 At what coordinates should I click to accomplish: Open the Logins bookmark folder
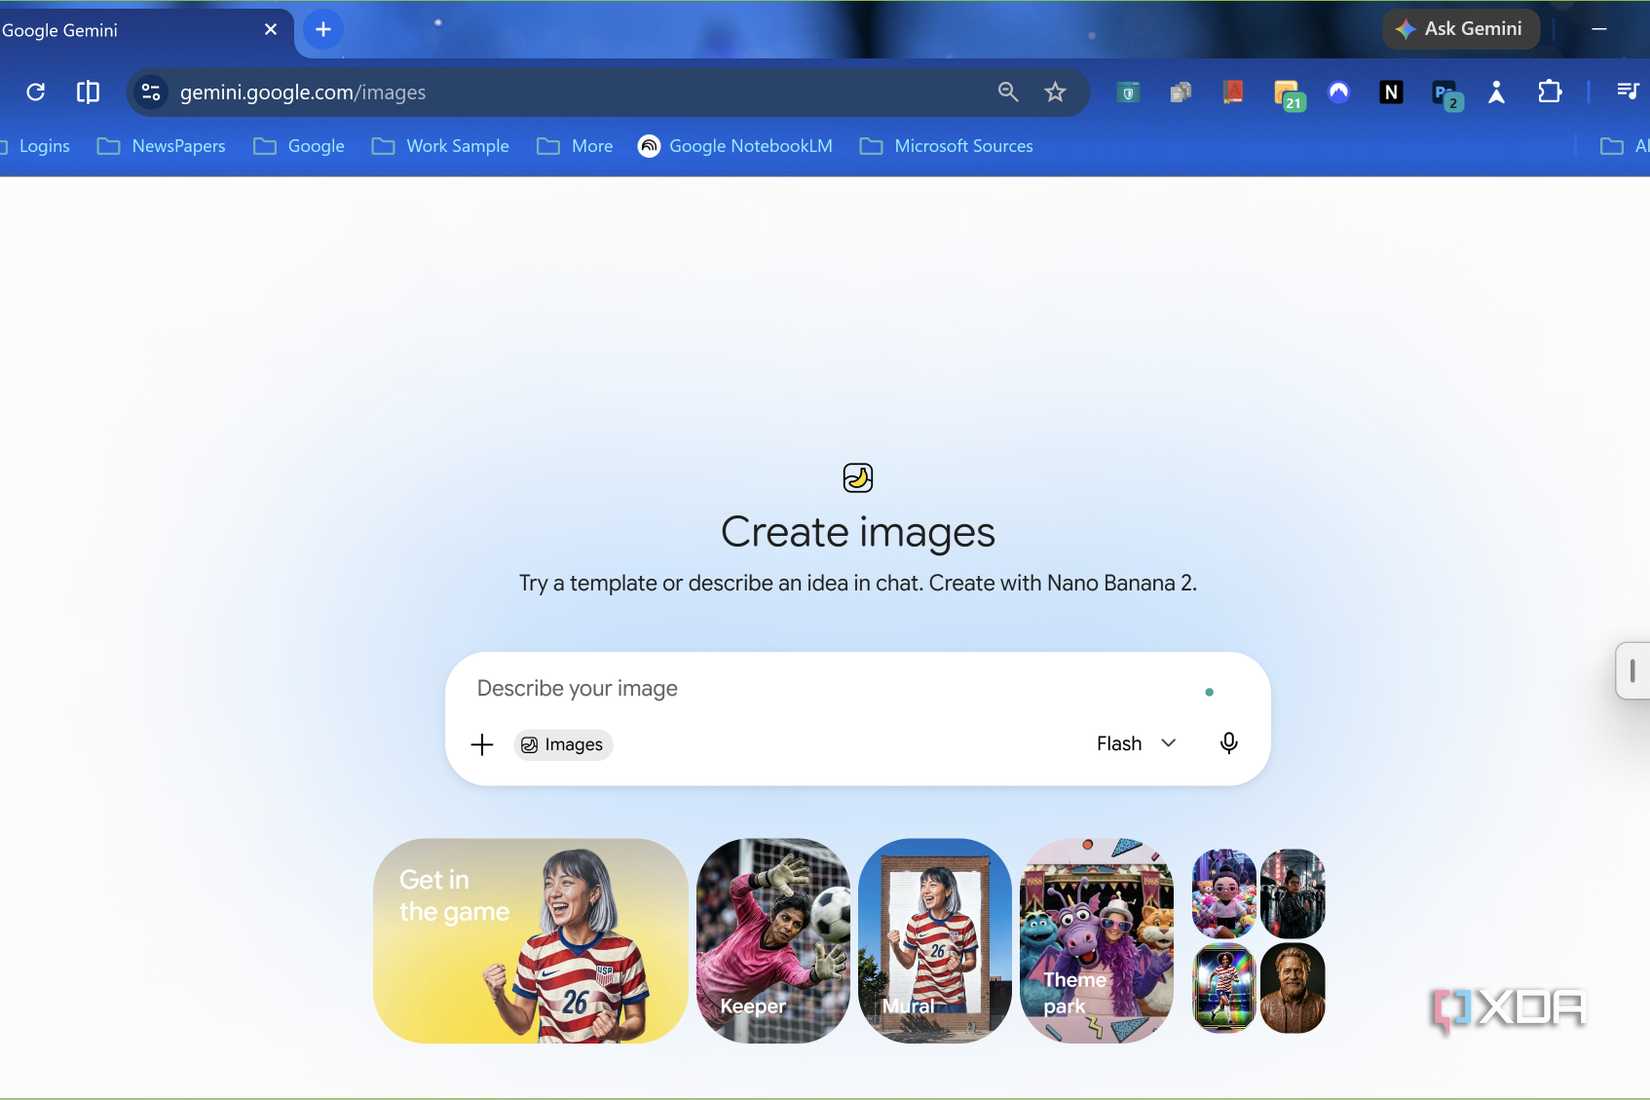click(x=37, y=146)
